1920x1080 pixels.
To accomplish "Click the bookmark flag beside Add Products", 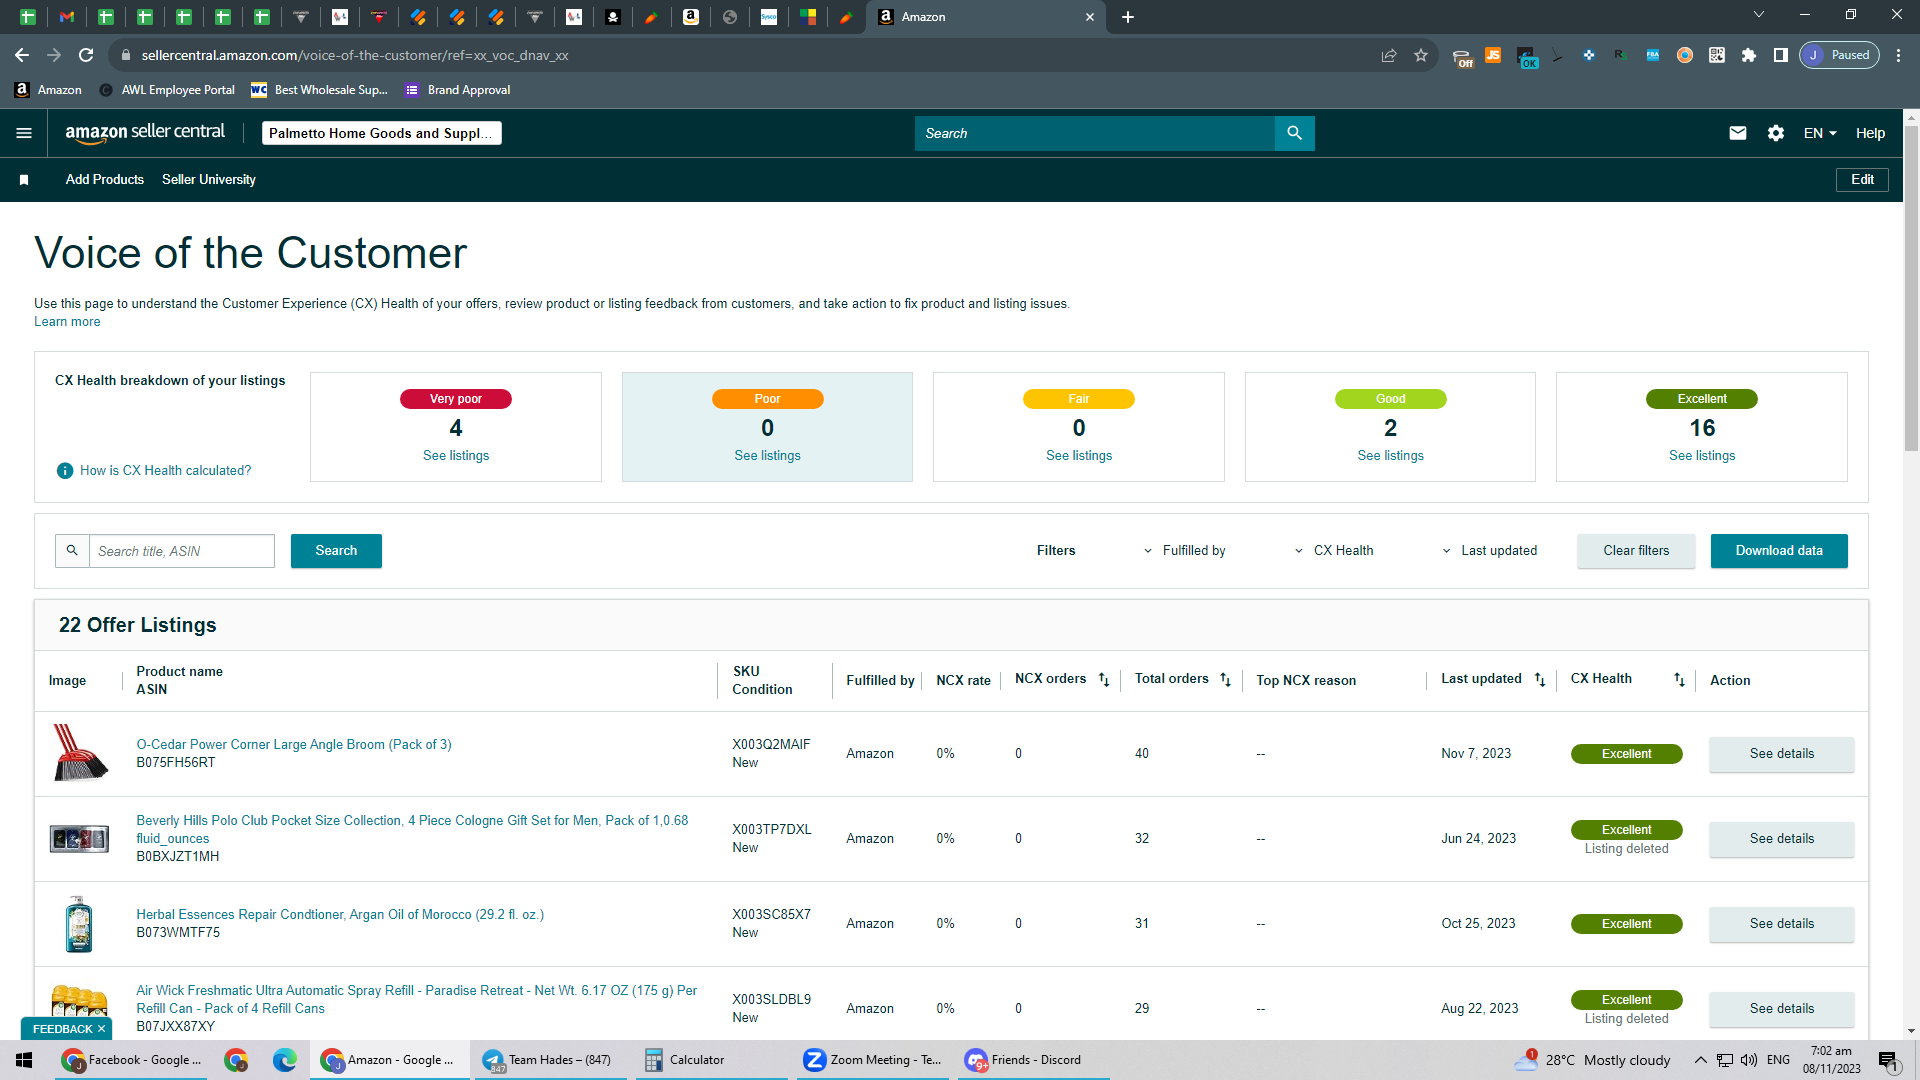I will pos(24,180).
